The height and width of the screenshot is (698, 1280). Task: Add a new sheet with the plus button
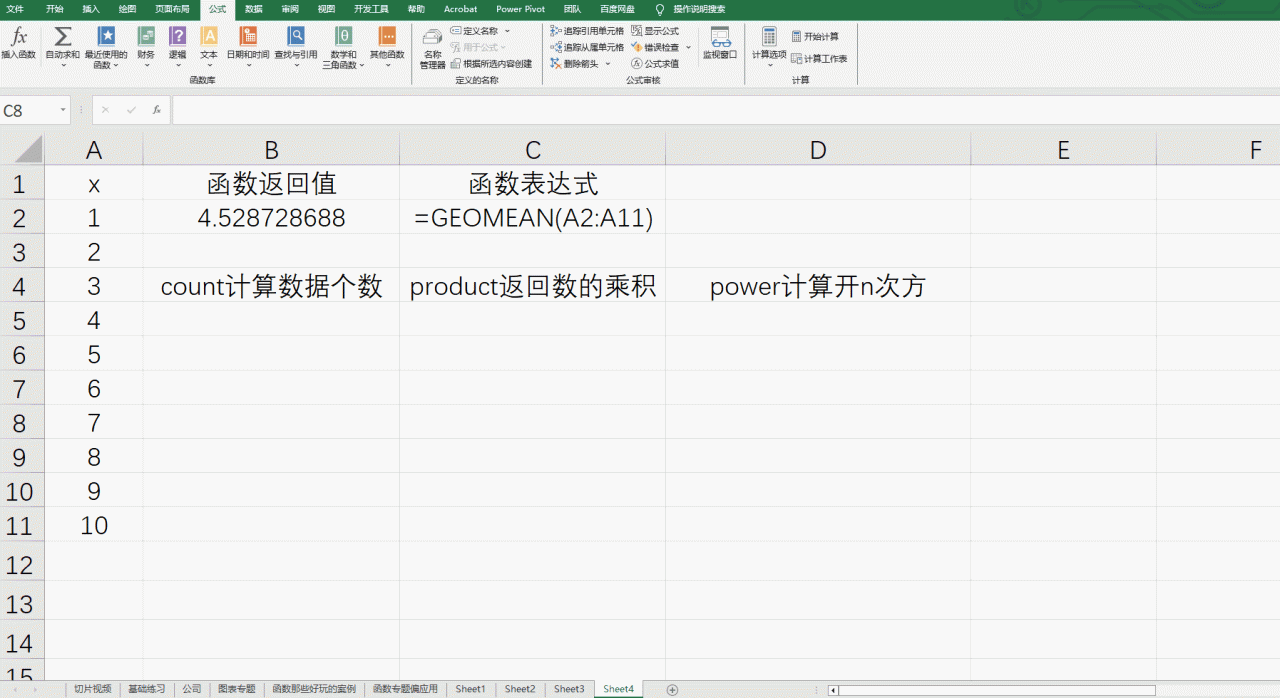click(x=672, y=689)
